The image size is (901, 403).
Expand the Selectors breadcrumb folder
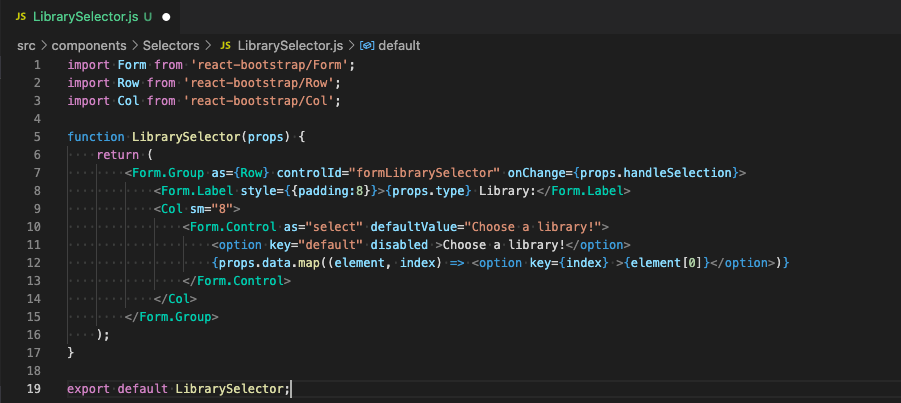pyautogui.click(x=171, y=46)
